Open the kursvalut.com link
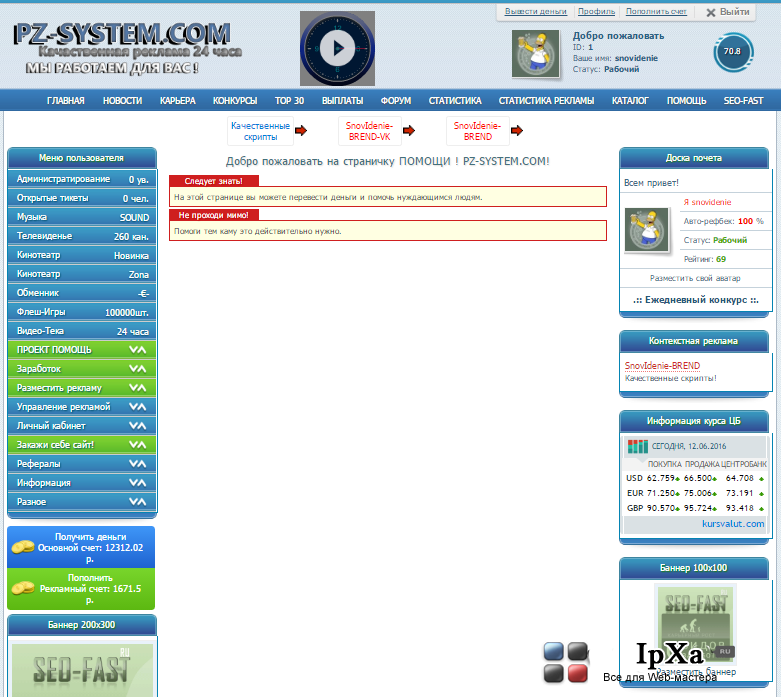Image resolution: width=781 pixels, height=697 pixels. click(733, 524)
